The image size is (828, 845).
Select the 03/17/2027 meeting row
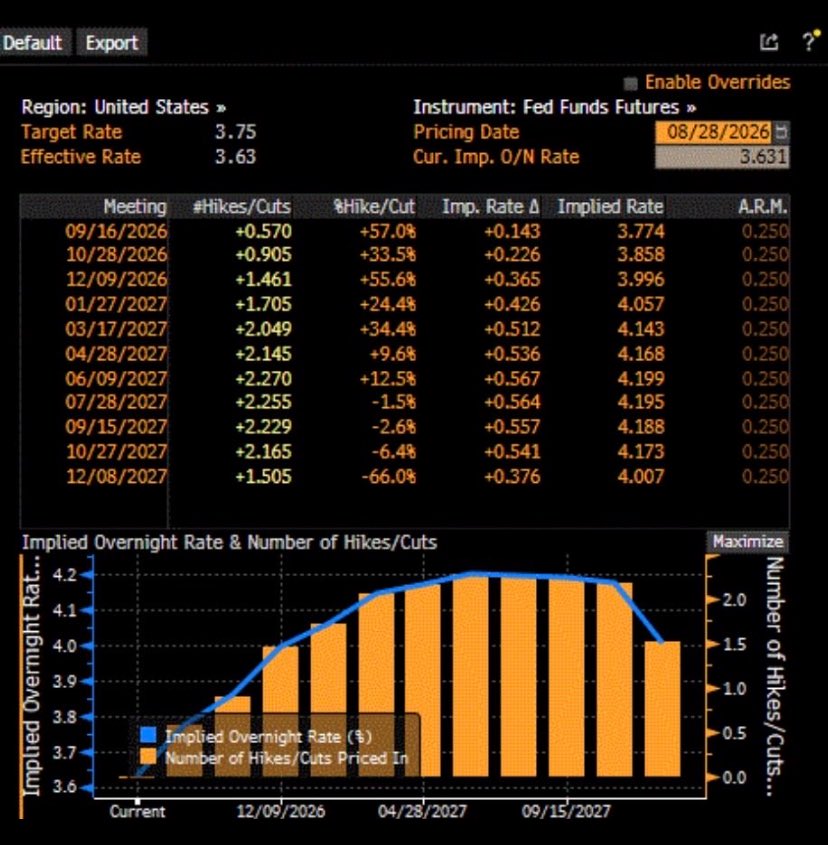click(404, 329)
